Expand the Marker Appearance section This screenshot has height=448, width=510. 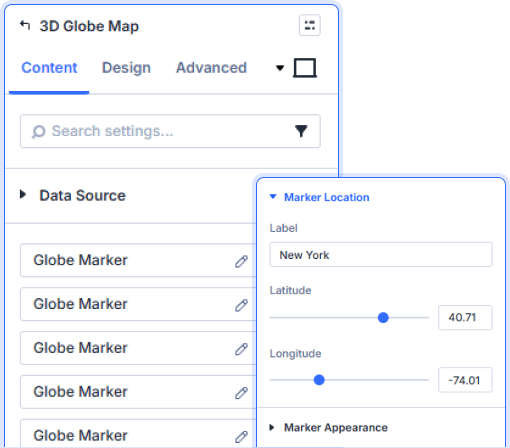329,427
